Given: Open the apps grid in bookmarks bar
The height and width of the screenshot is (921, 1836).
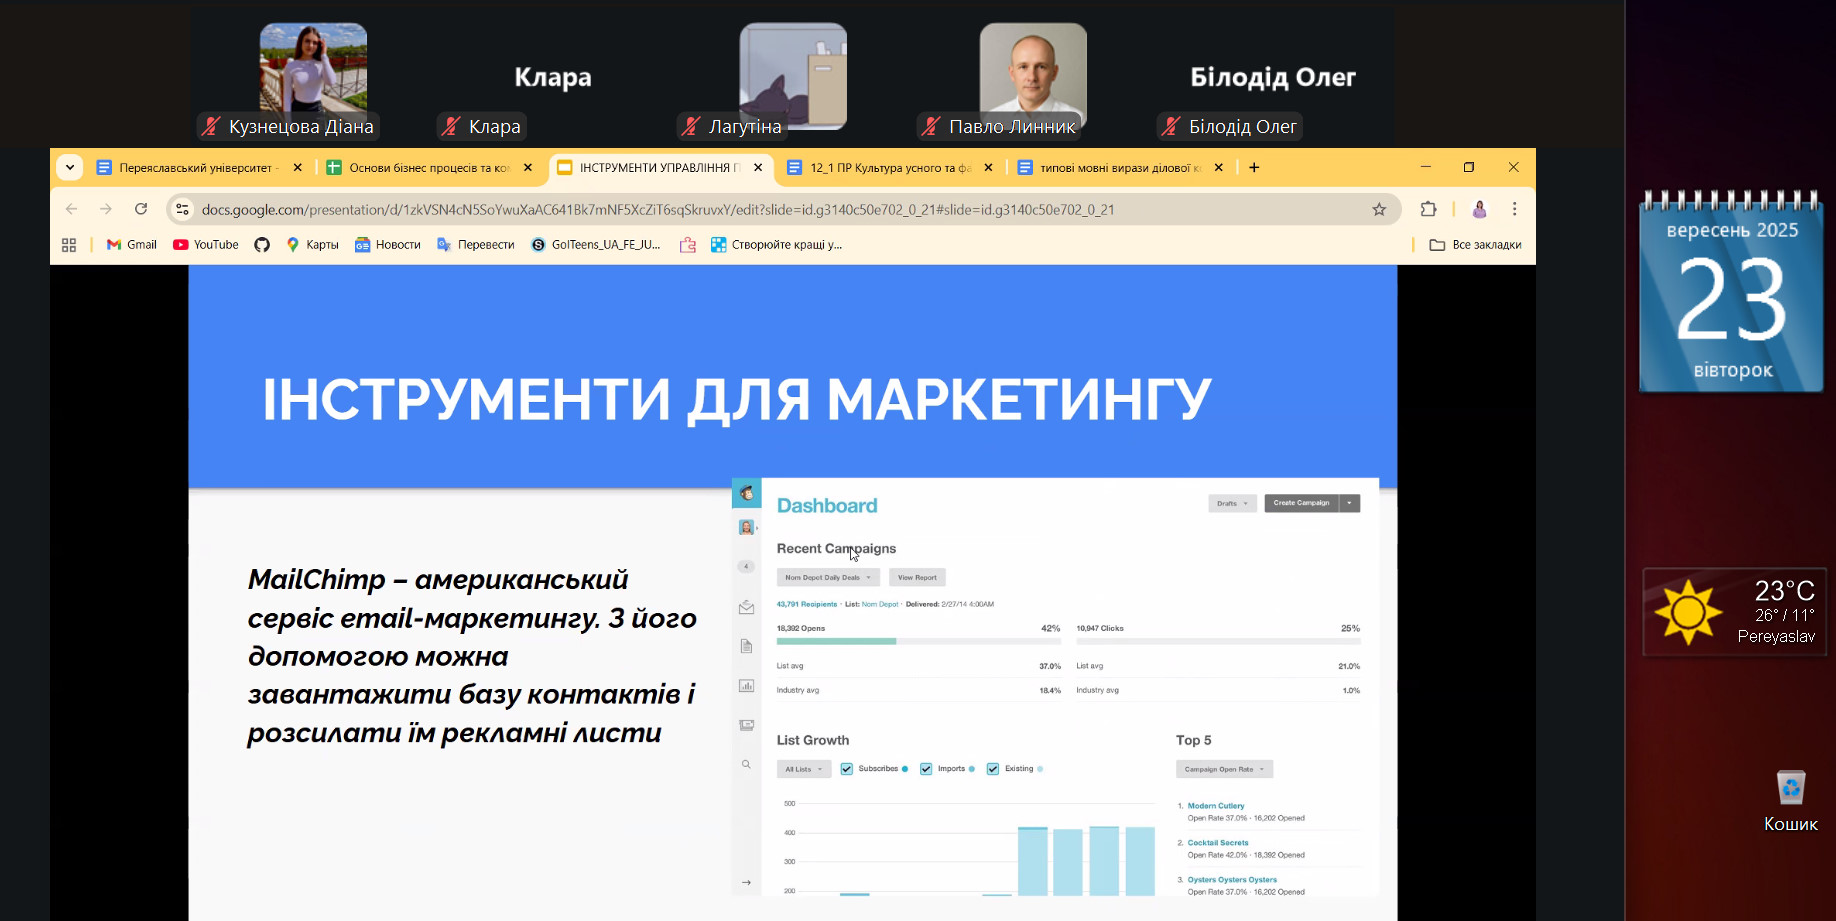Looking at the screenshot, I should click(x=69, y=245).
